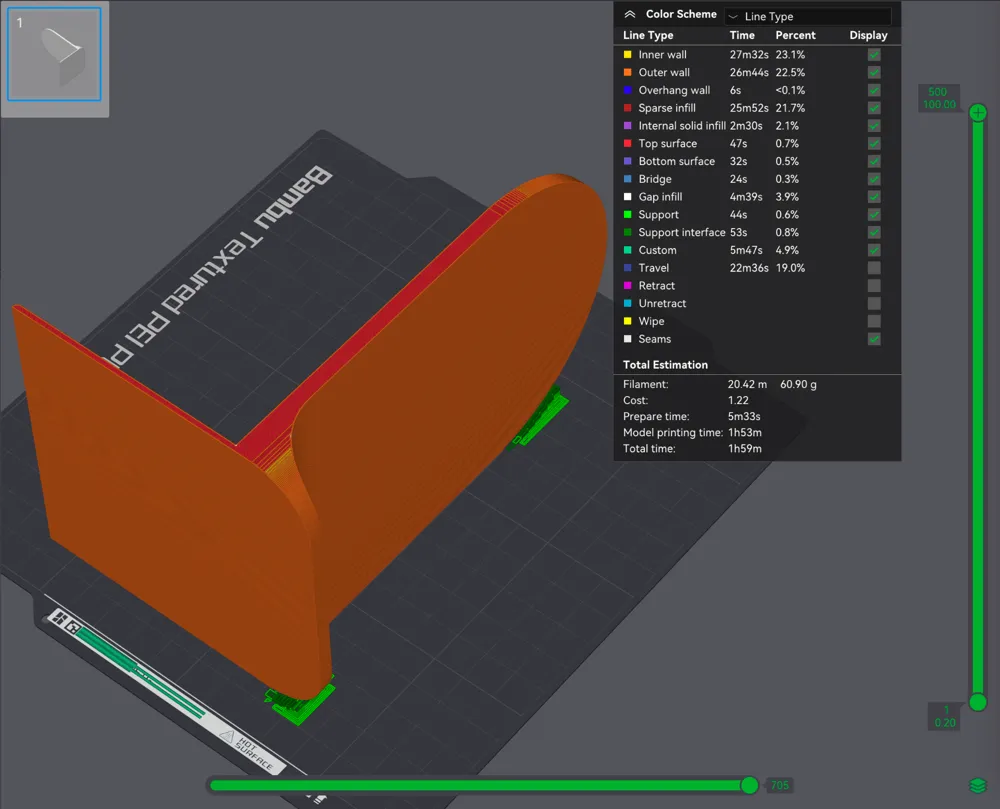Click the horizontal step slider handle
This screenshot has width=1000, height=809.
(750, 785)
